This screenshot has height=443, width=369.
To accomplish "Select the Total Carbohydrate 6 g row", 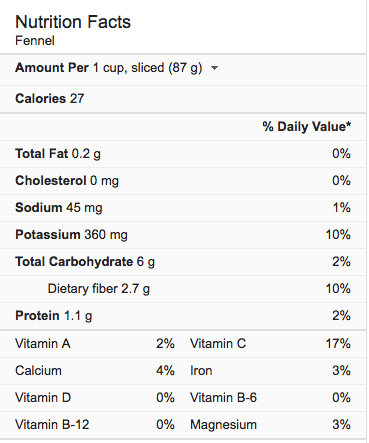I will pos(183,262).
